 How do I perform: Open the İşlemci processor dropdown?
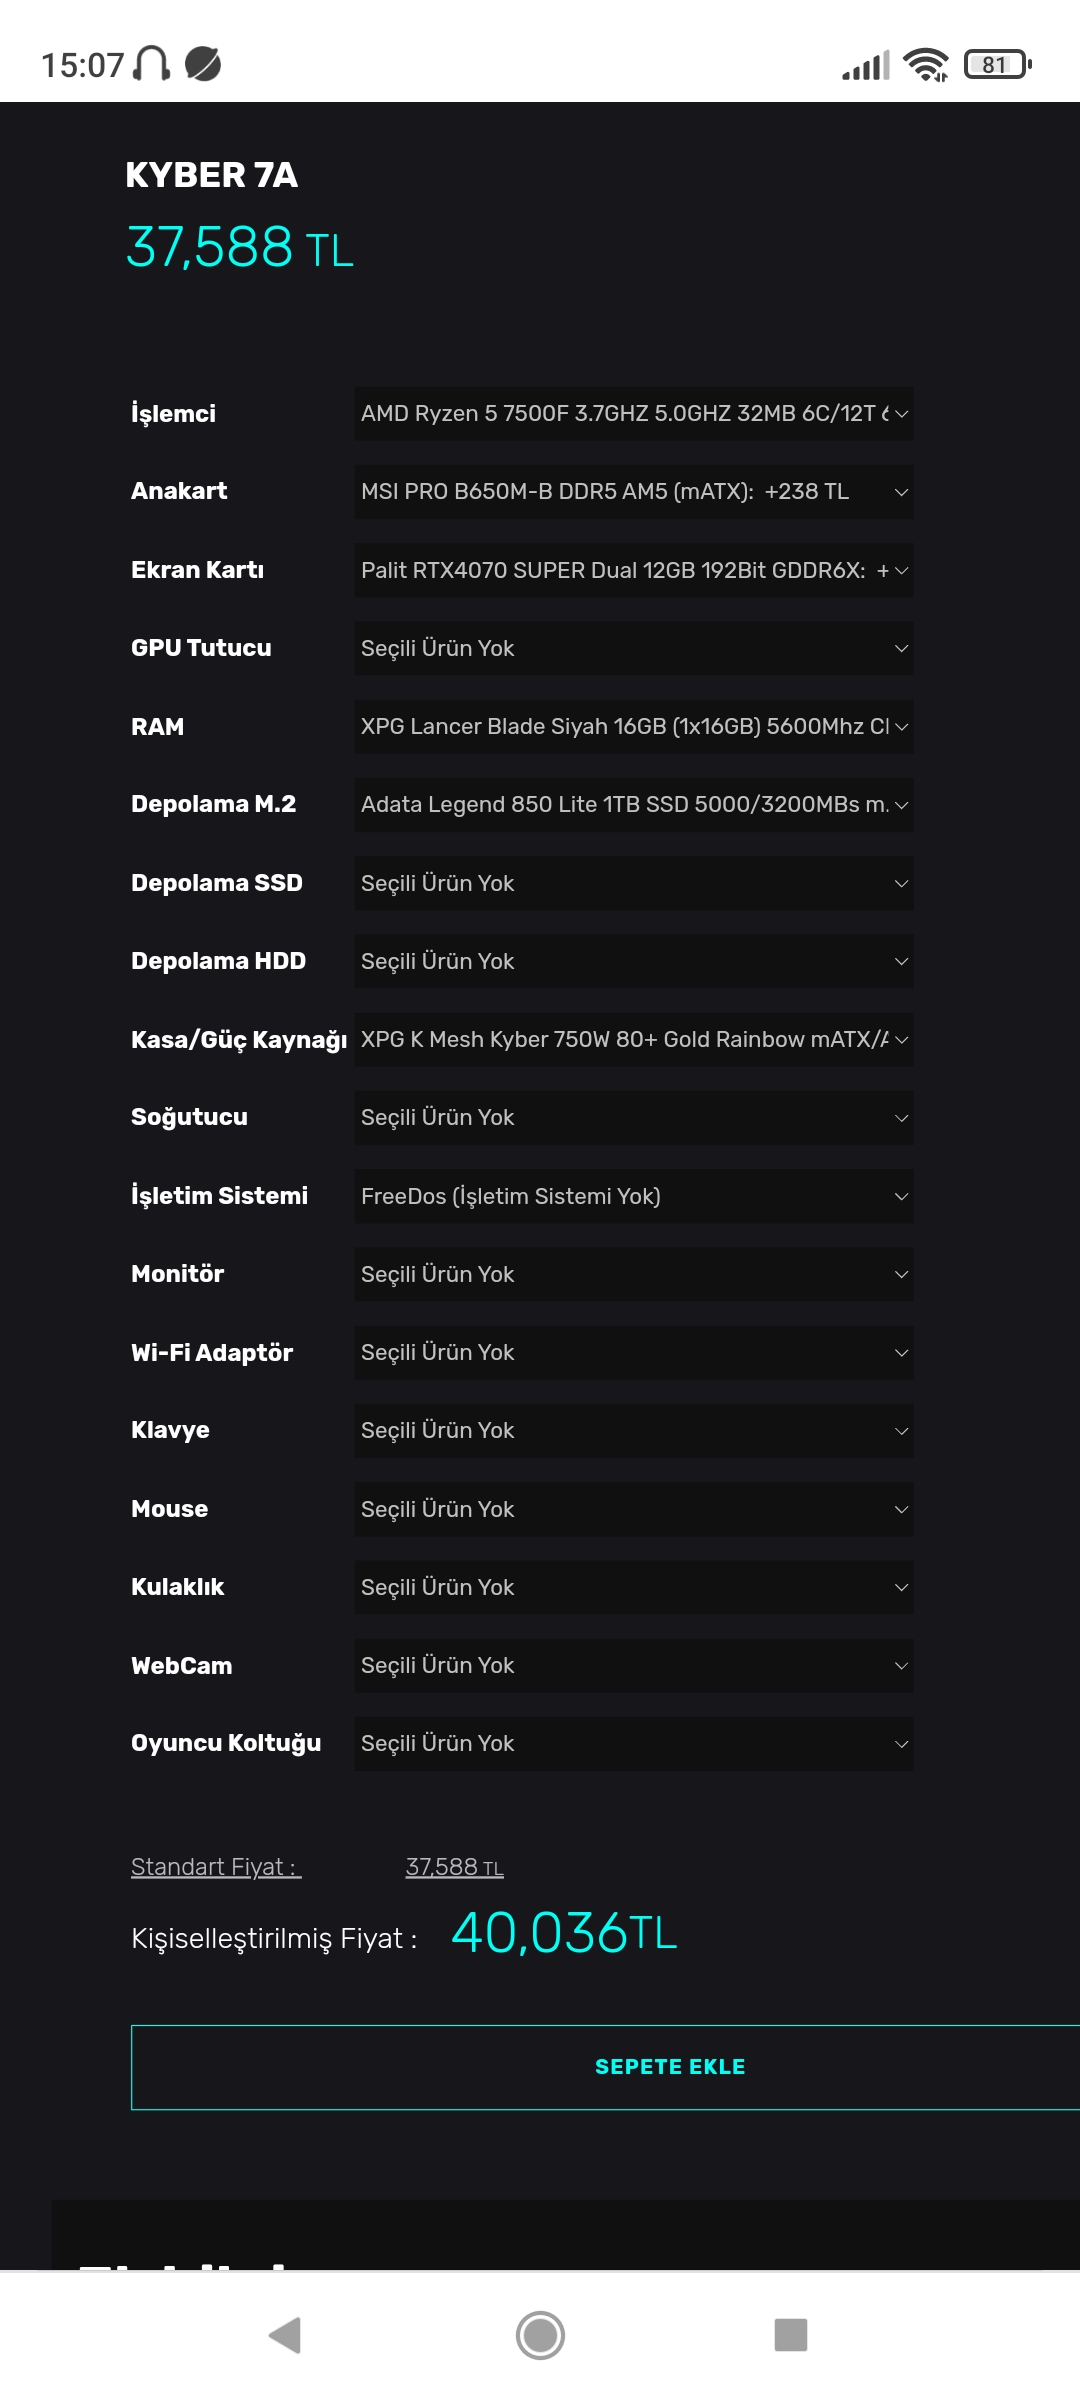(634, 414)
